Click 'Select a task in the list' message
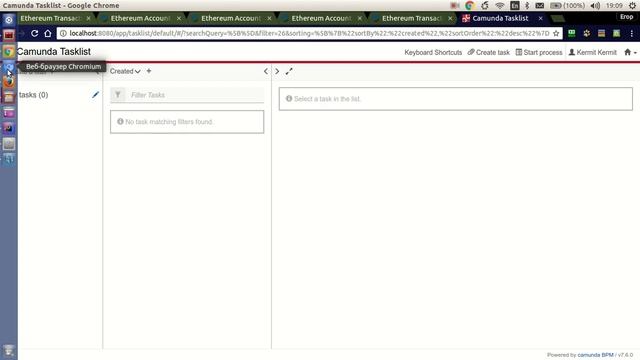This screenshot has width=640, height=360. pyautogui.click(x=456, y=99)
